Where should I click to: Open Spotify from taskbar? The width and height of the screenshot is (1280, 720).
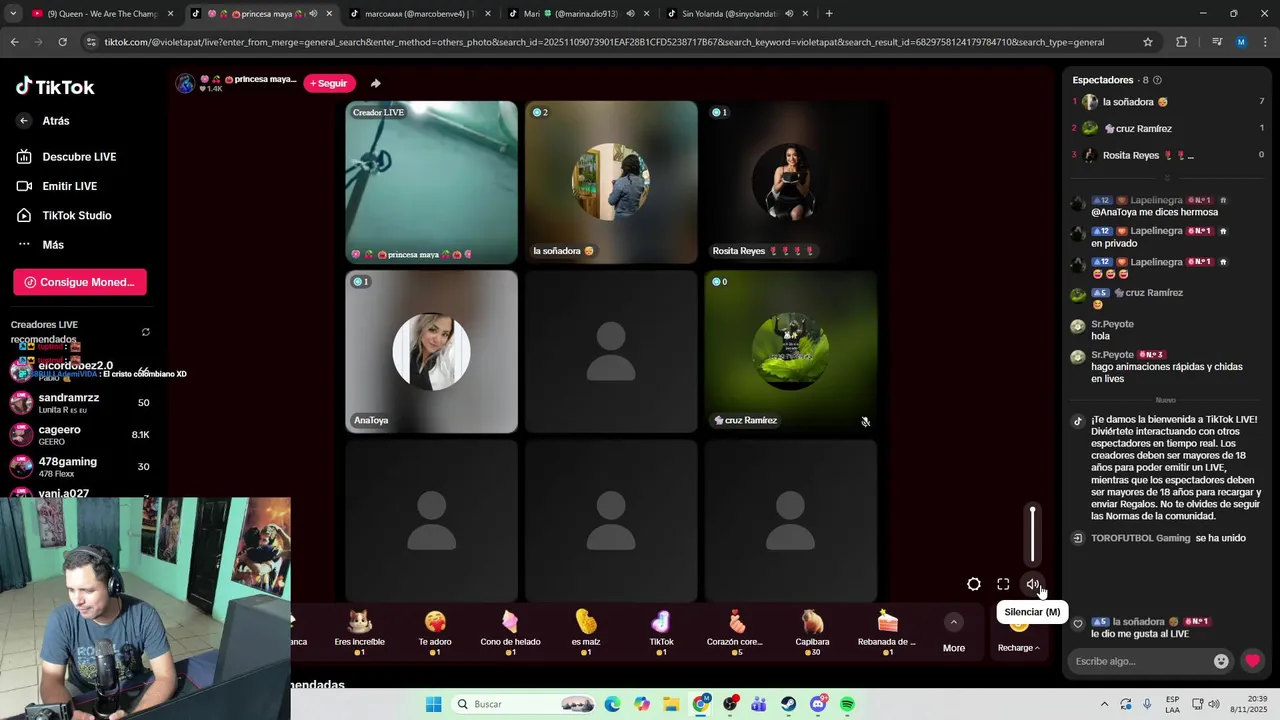click(847, 704)
